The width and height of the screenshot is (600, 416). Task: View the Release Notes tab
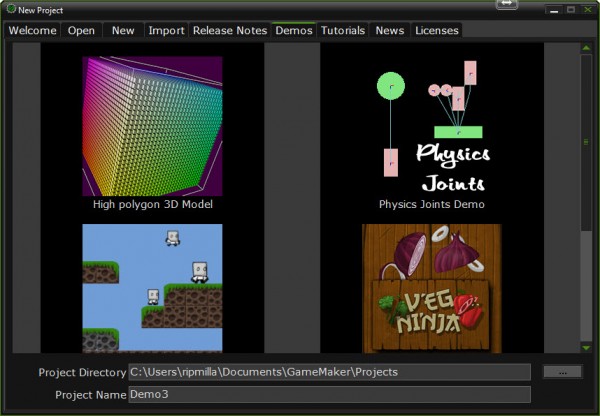point(229,30)
